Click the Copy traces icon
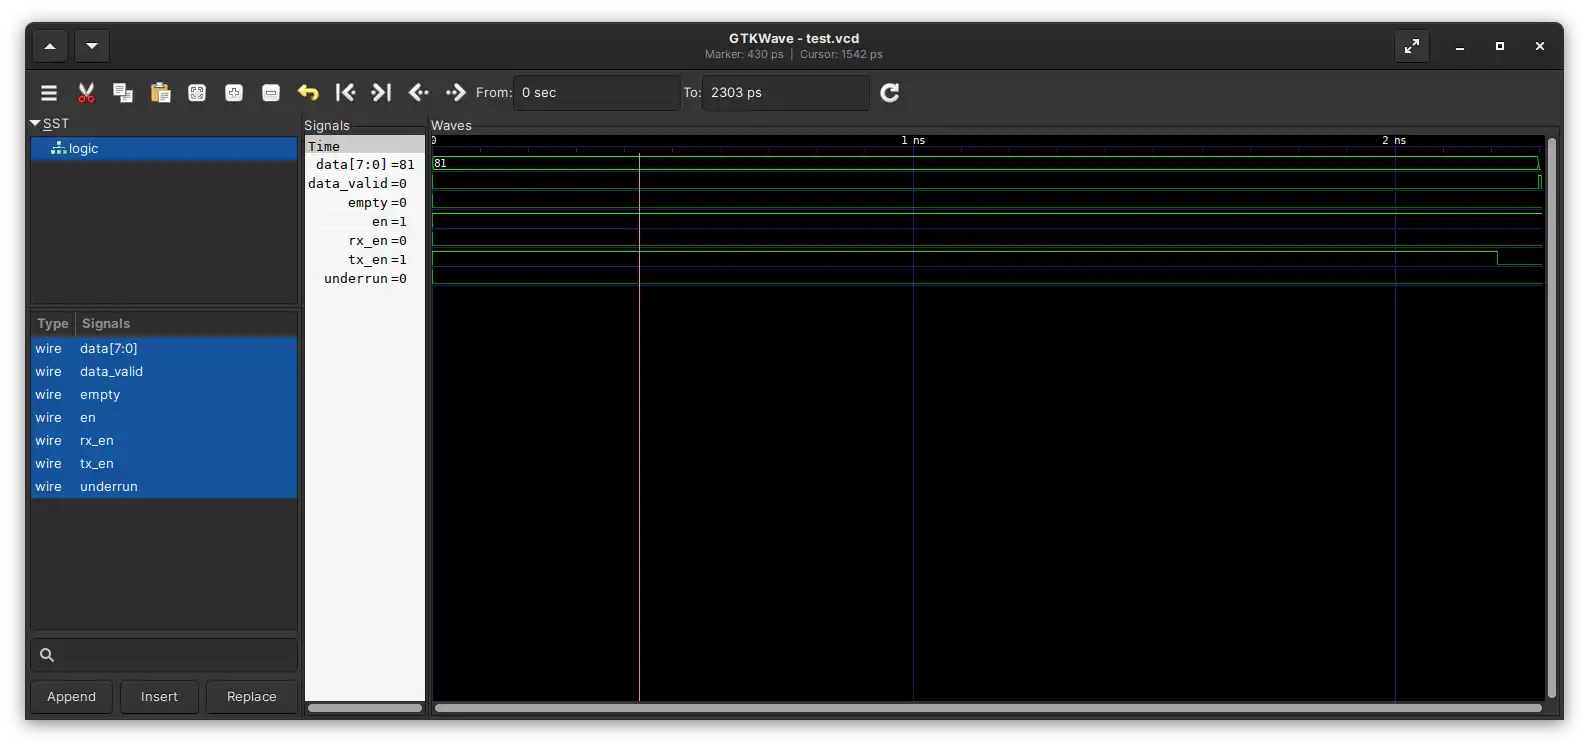The width and height of the screenshot is (1589, 748). (x=123, y=93)
